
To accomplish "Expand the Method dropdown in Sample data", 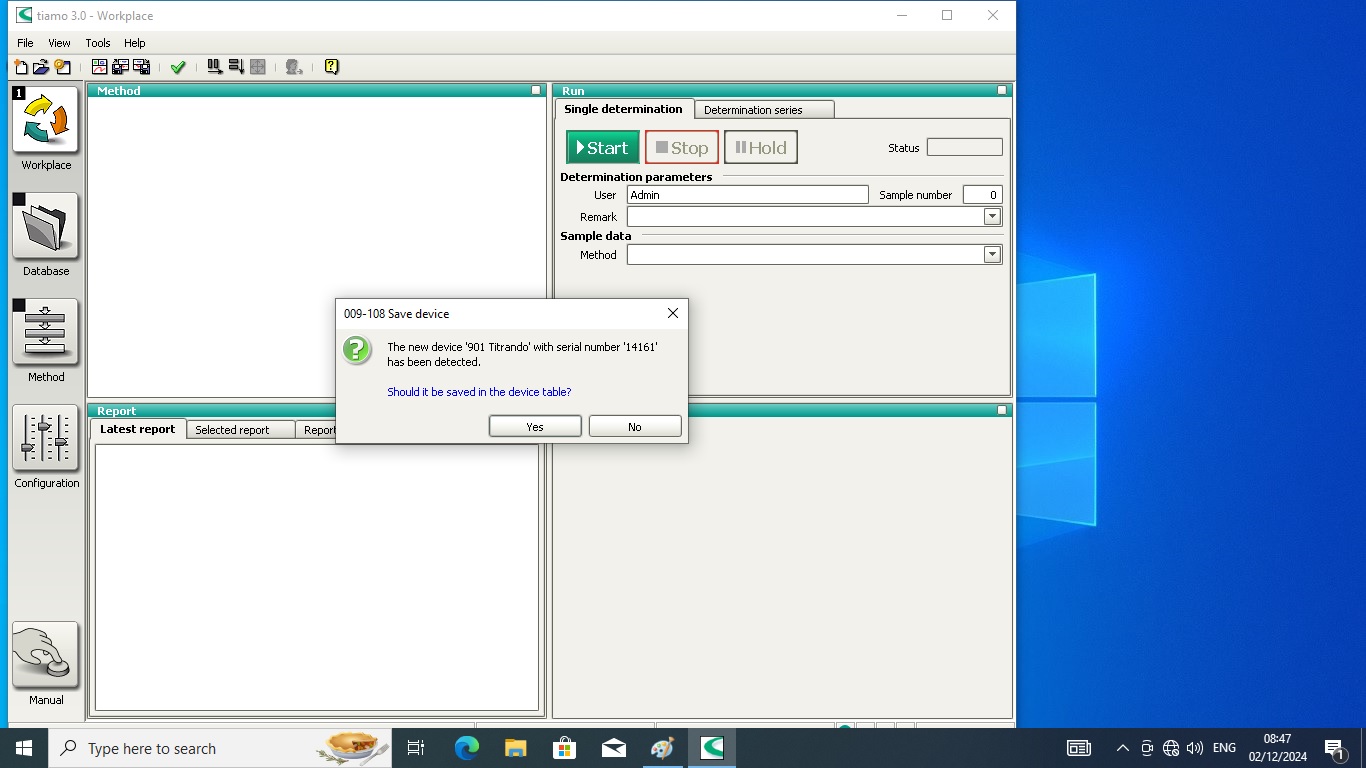I will pyautogui.click(x=992, y=255).
